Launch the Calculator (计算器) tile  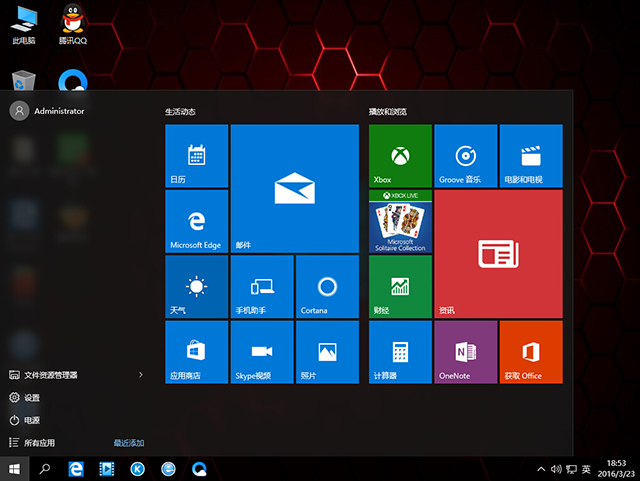click(x=400, y=351)
